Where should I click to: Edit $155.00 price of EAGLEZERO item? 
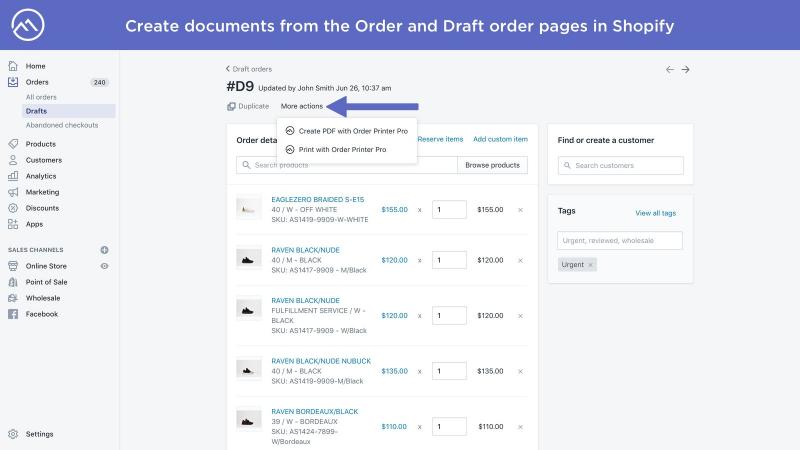pos(394,210)
